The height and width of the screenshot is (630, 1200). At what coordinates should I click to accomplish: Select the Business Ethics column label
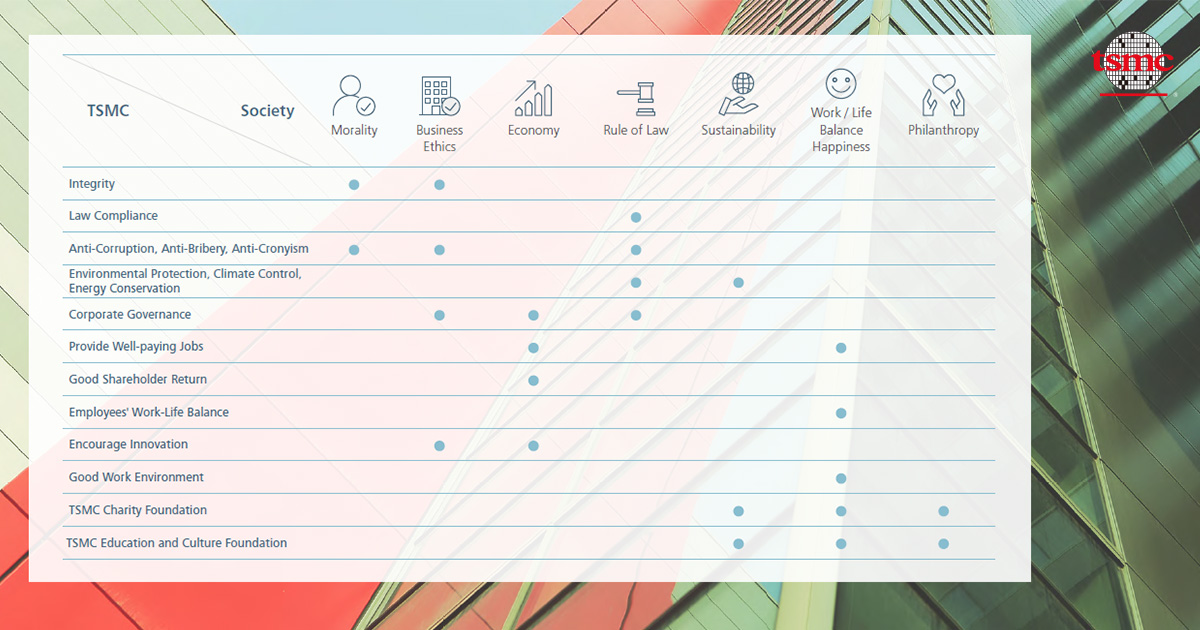[440, 138]
